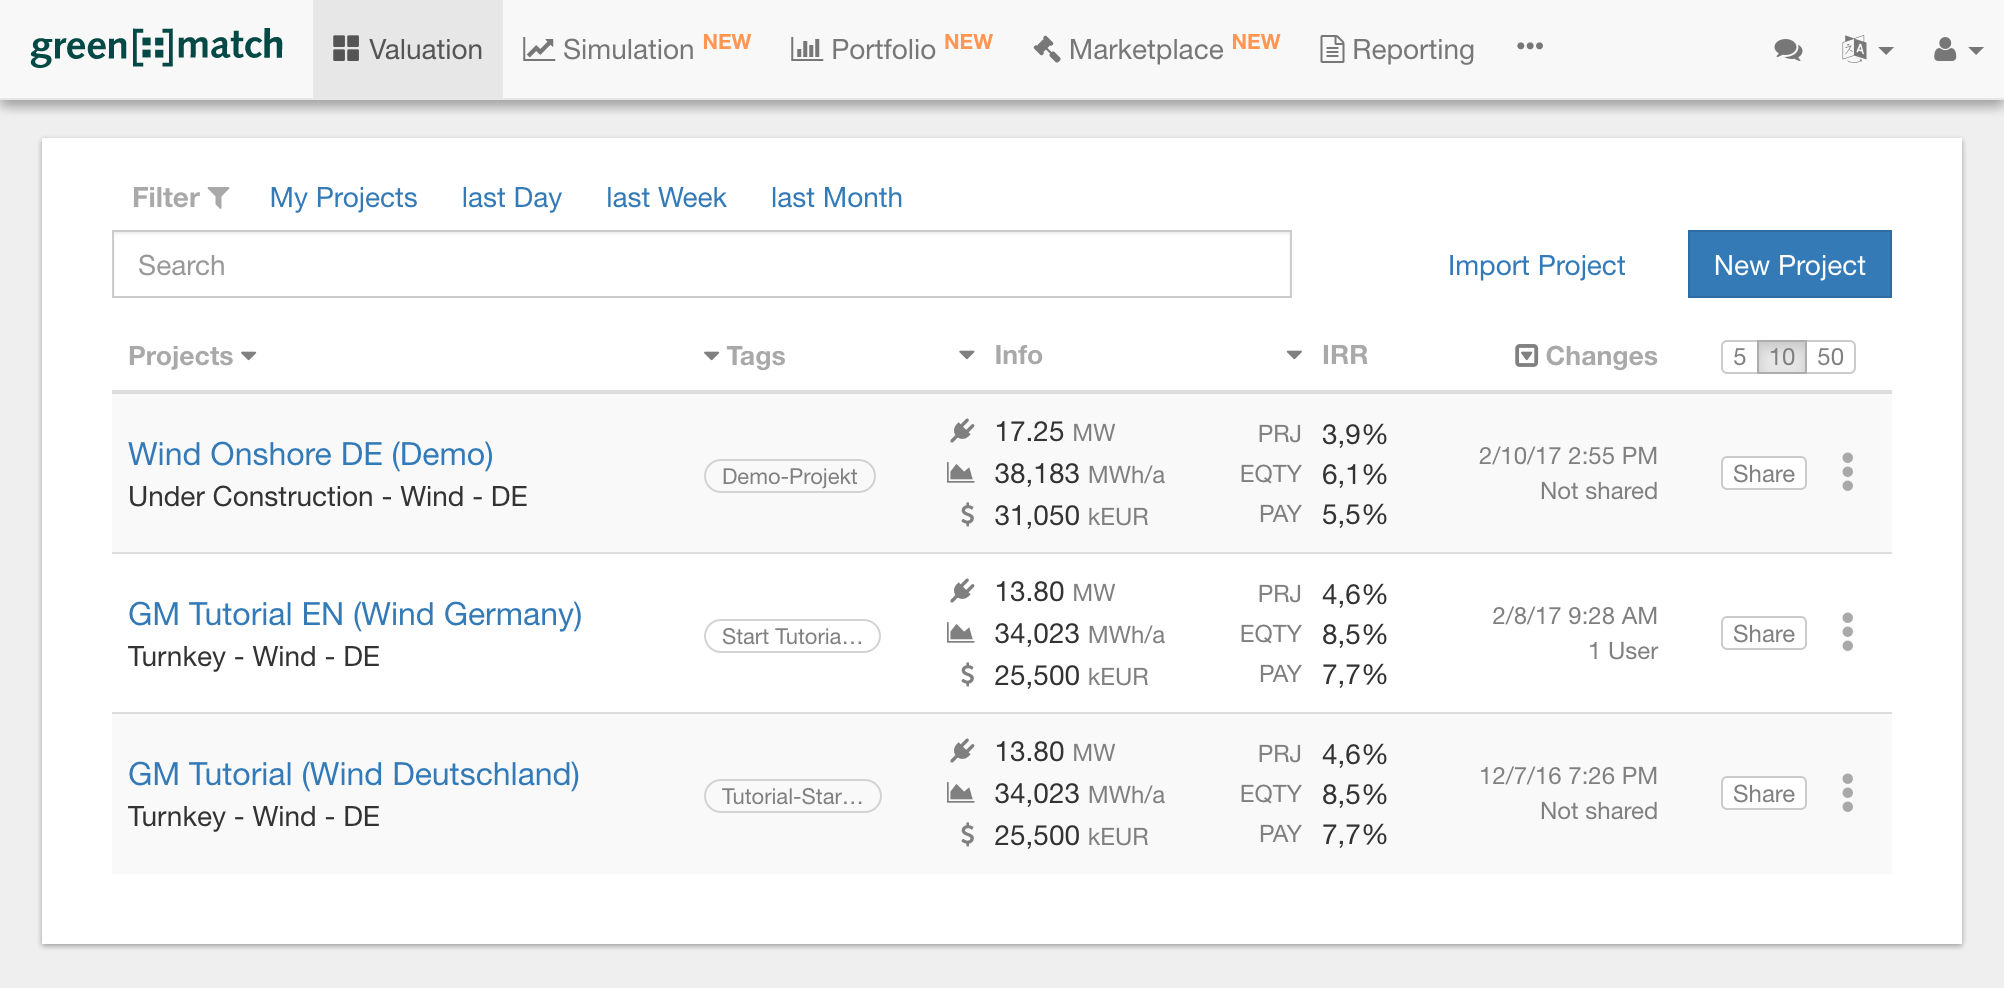
Task: Click the New Project button
Action: (1789, 265)
